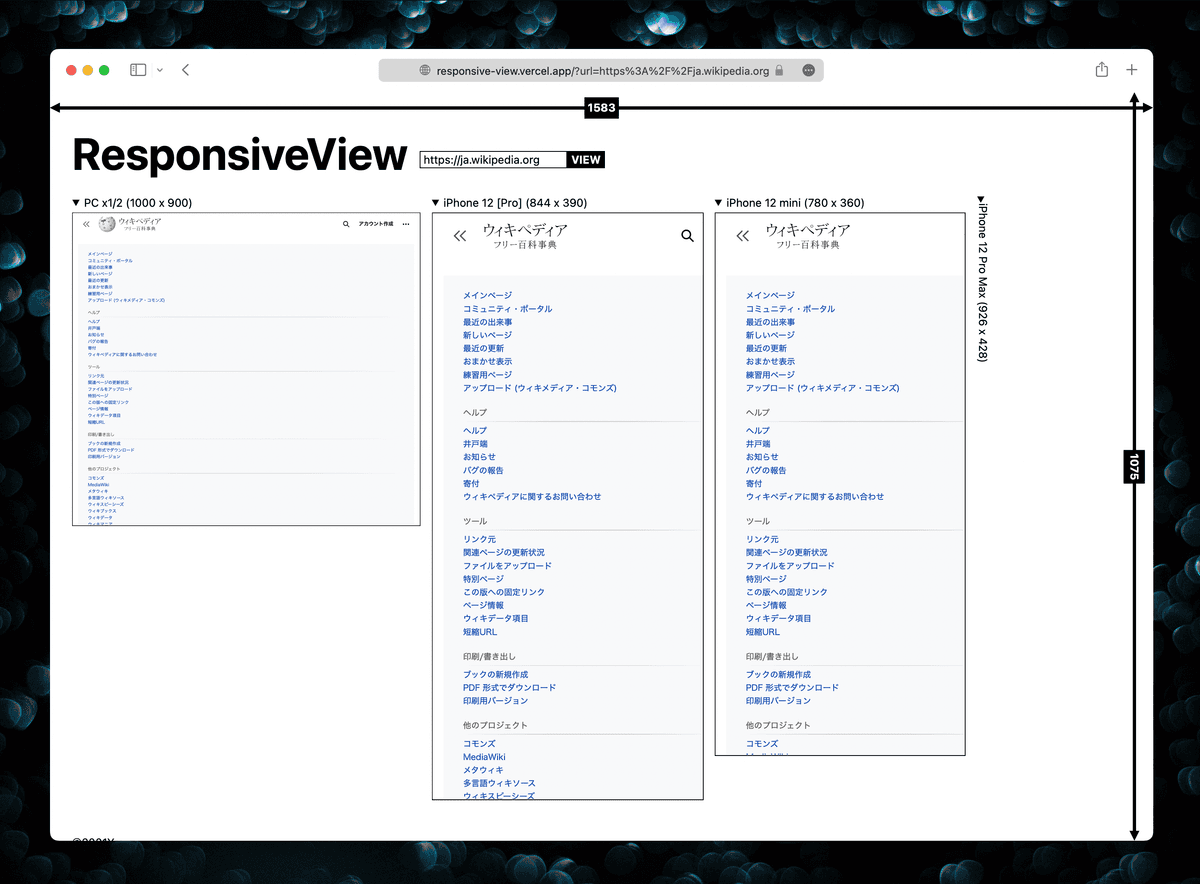
Task: Open the ellipsis more-options menu in the PC preview
Action: [405, 224]
